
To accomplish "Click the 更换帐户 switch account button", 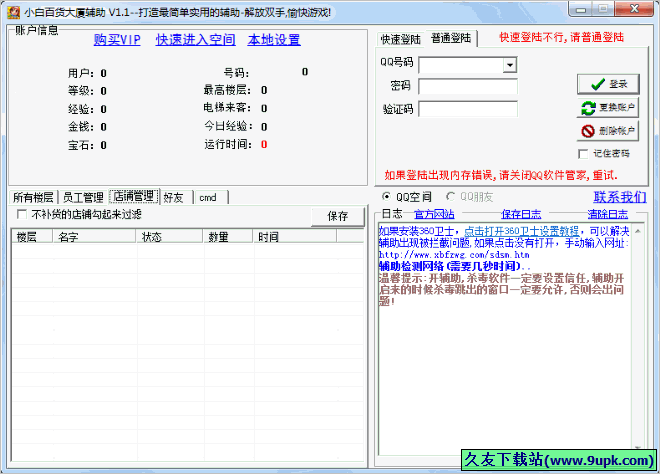I will [x=608, y=108].
